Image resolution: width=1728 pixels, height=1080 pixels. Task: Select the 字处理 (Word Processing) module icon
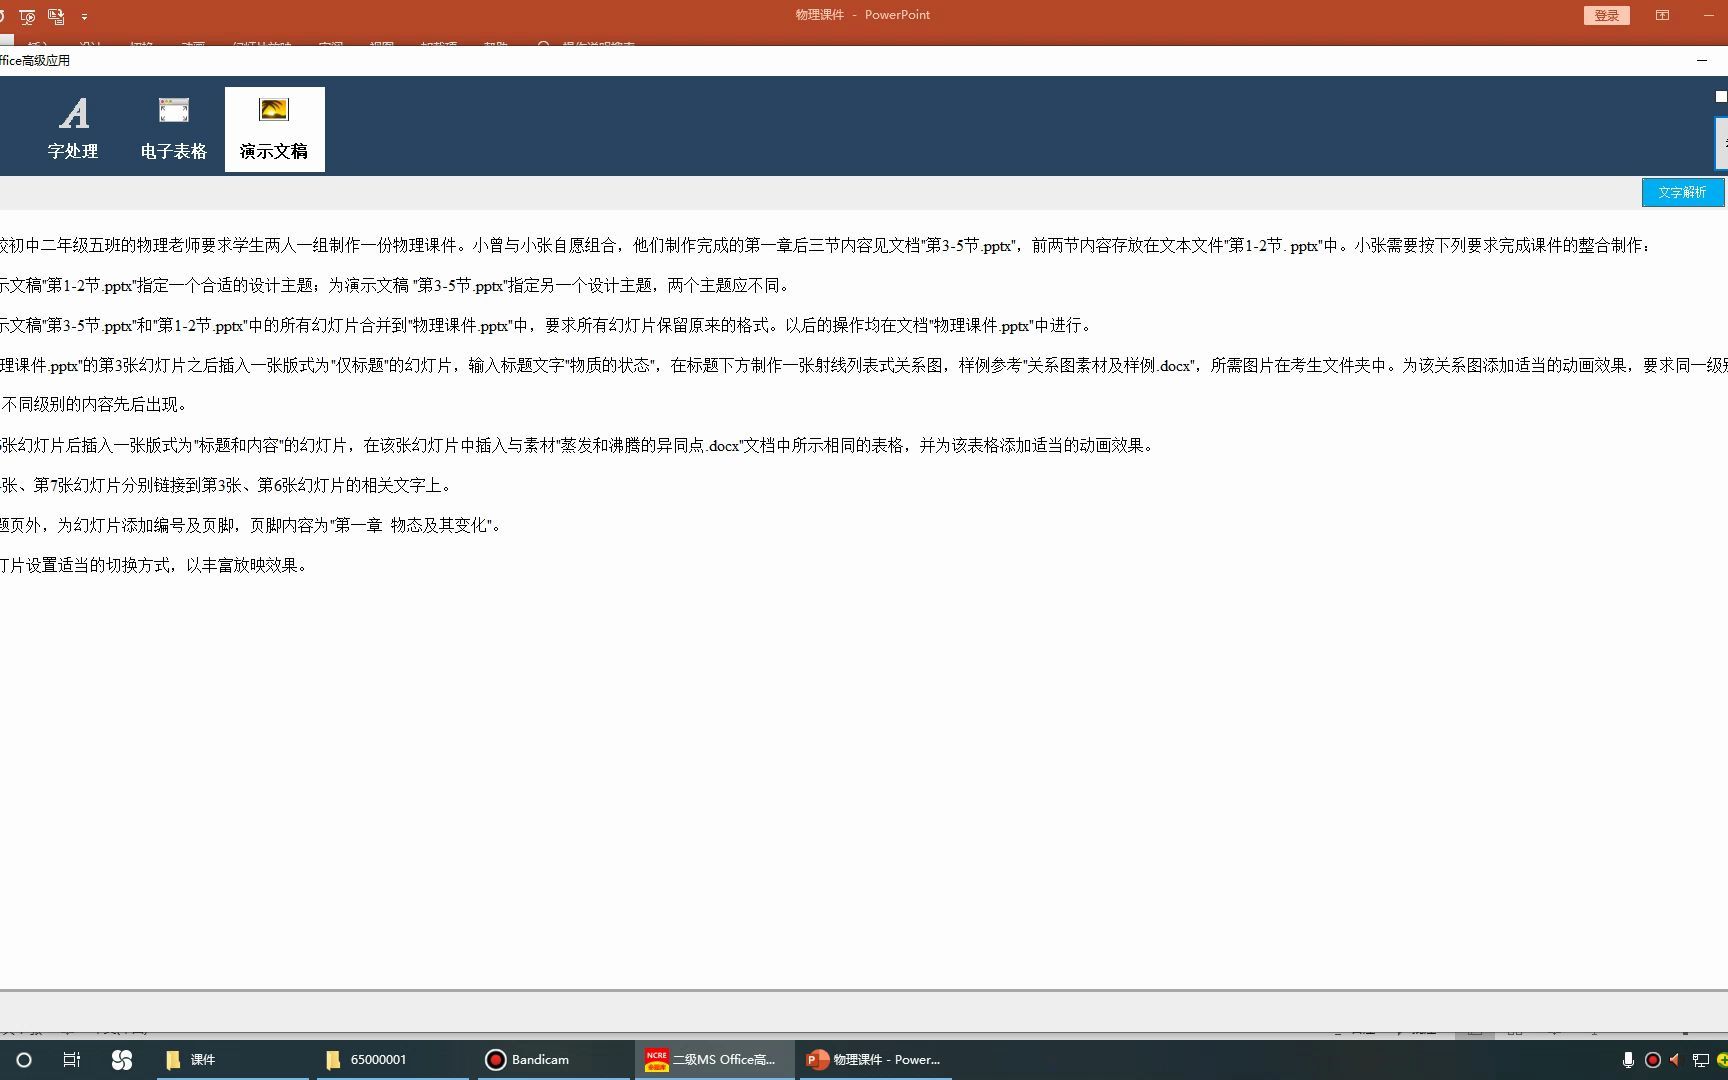tap(74, 127)
